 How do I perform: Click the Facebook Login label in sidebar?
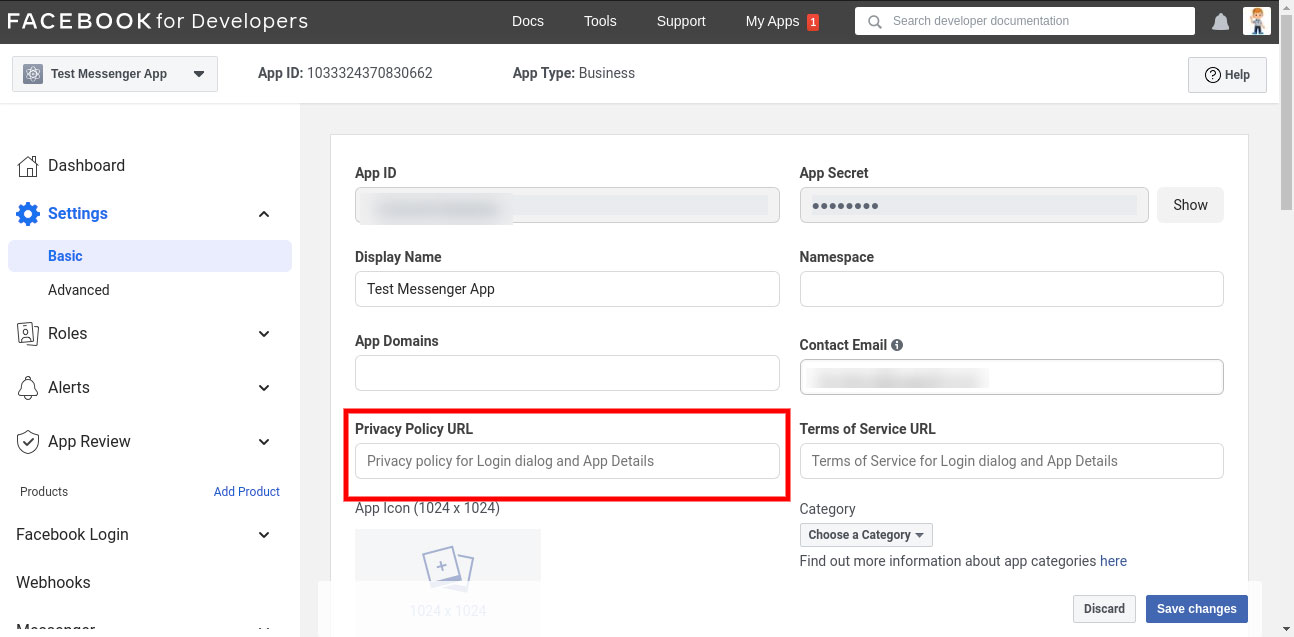pos(72,535)
